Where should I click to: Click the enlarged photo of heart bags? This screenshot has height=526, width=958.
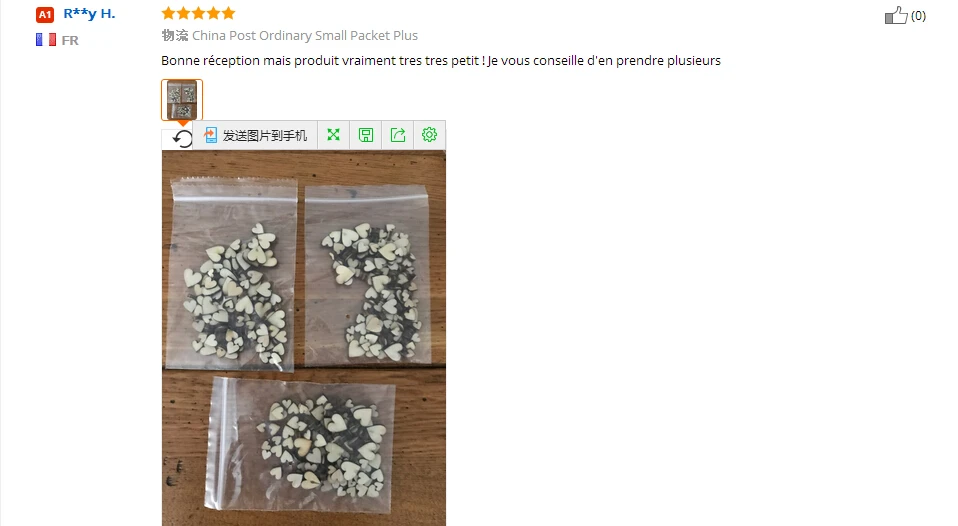(304, 338)
